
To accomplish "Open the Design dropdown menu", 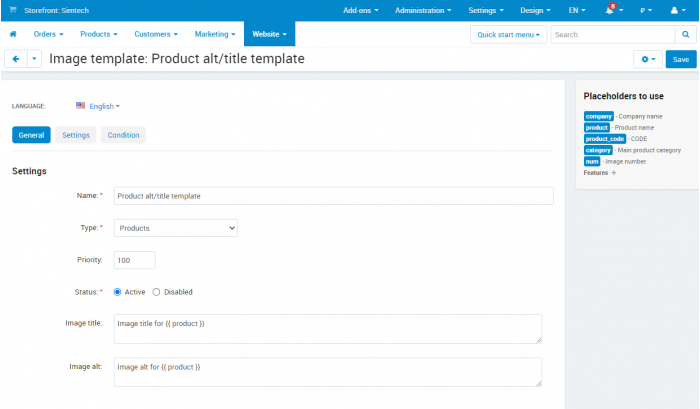I will pyautogui.click(x=535, y=10).
